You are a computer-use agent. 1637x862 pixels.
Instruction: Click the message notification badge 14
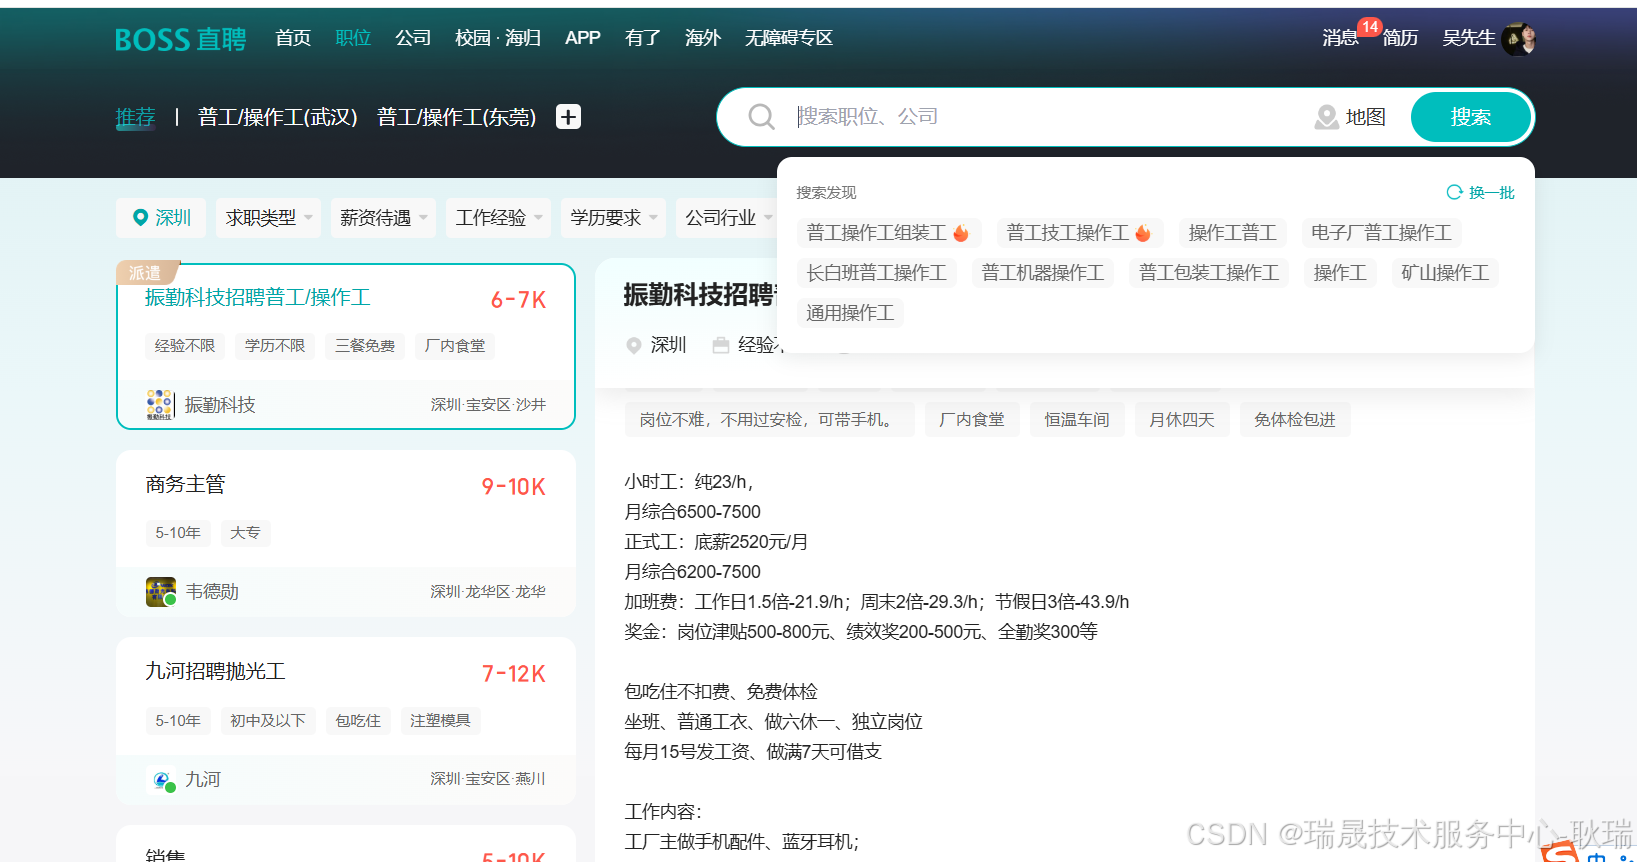pos(1369,27)
